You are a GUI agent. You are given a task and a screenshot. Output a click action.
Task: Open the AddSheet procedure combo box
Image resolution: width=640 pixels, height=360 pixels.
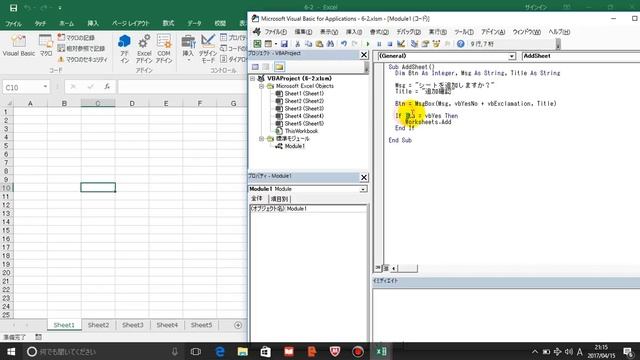coord(581,56)
